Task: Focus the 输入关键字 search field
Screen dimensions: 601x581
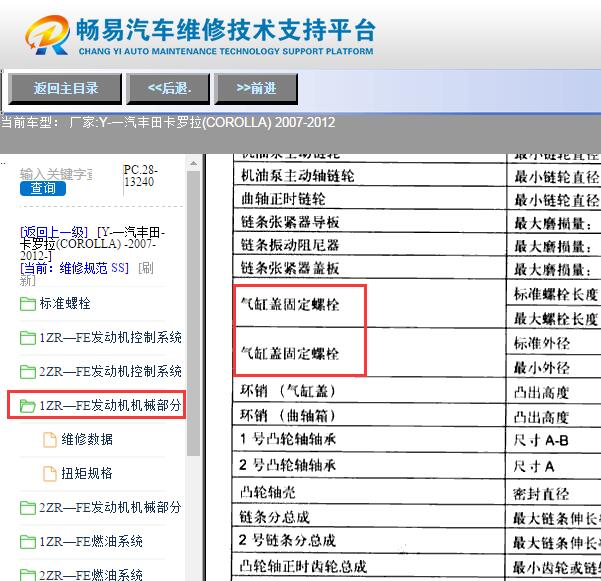Action: (56, 174)
